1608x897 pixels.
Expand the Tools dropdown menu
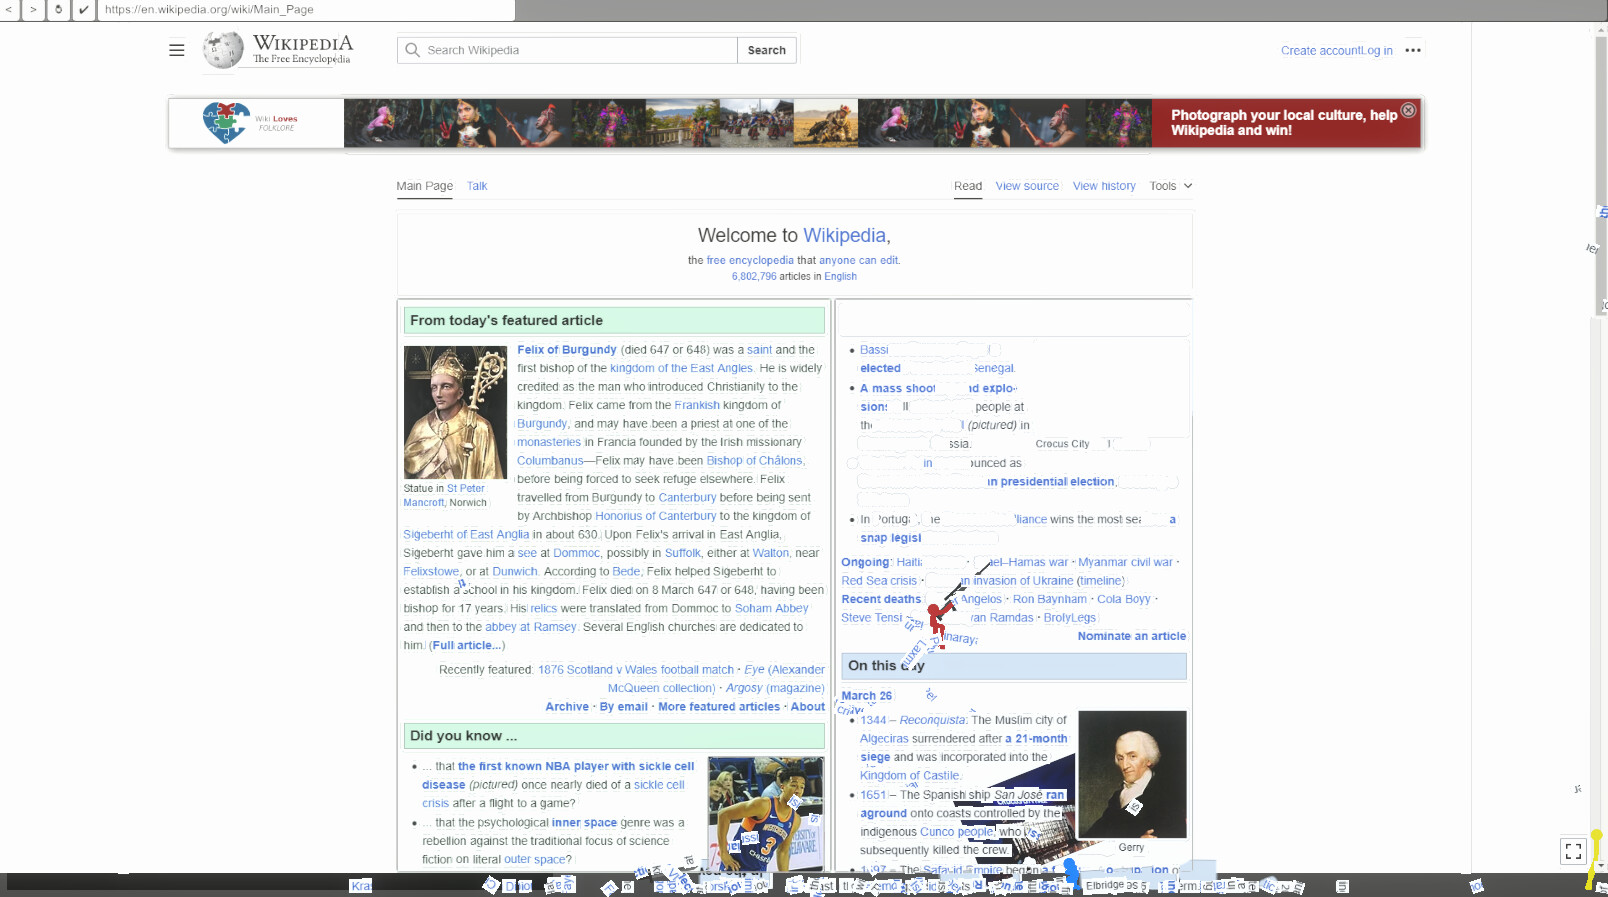[1170, 186]
